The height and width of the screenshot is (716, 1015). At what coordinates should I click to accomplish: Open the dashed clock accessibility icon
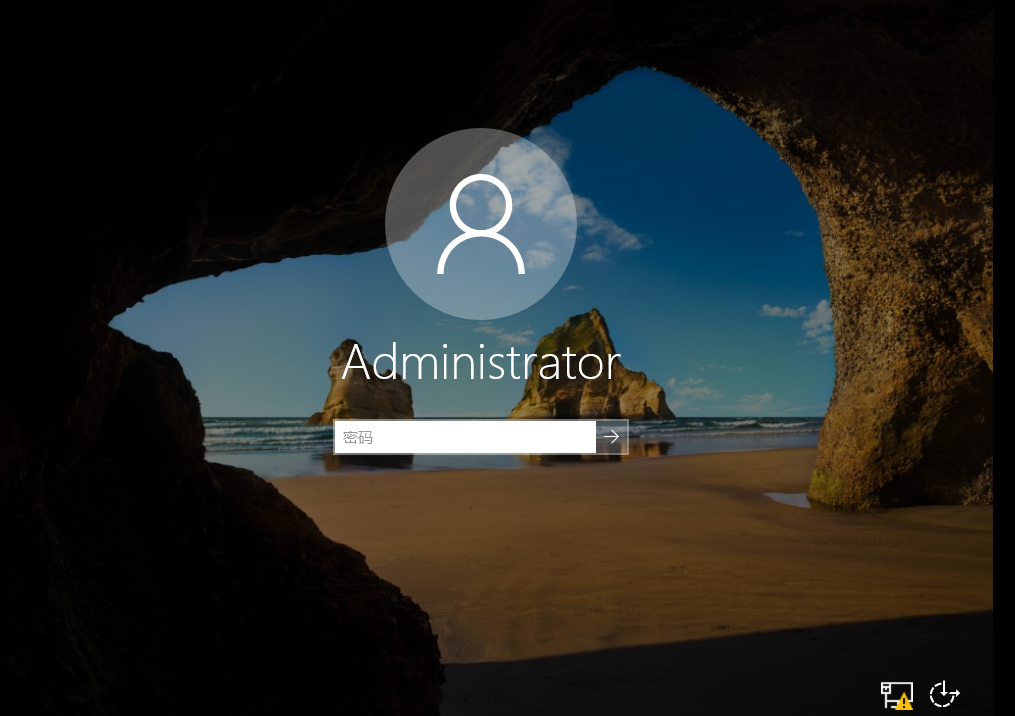[x=944, y=694]
